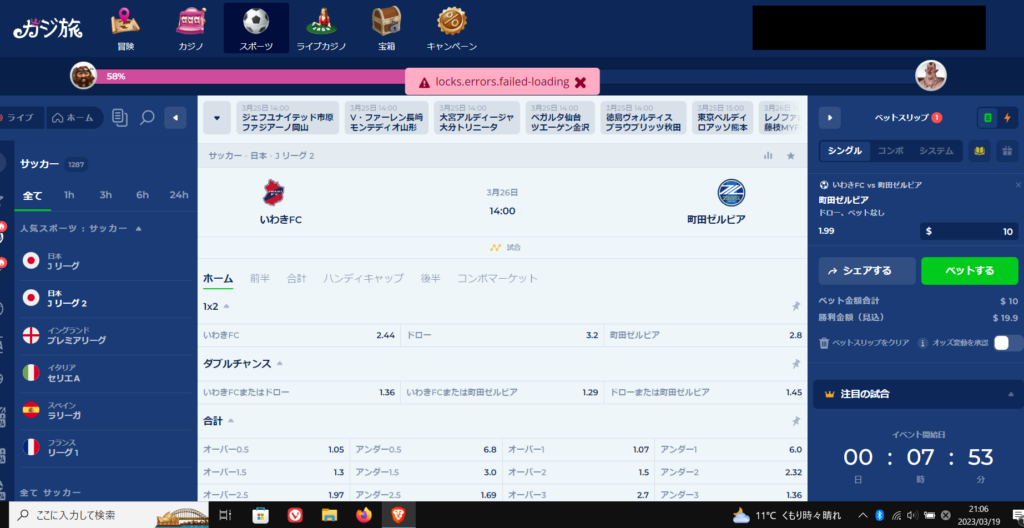
Task: Click the green ベットする button
Action: click(x=969, y=271)
